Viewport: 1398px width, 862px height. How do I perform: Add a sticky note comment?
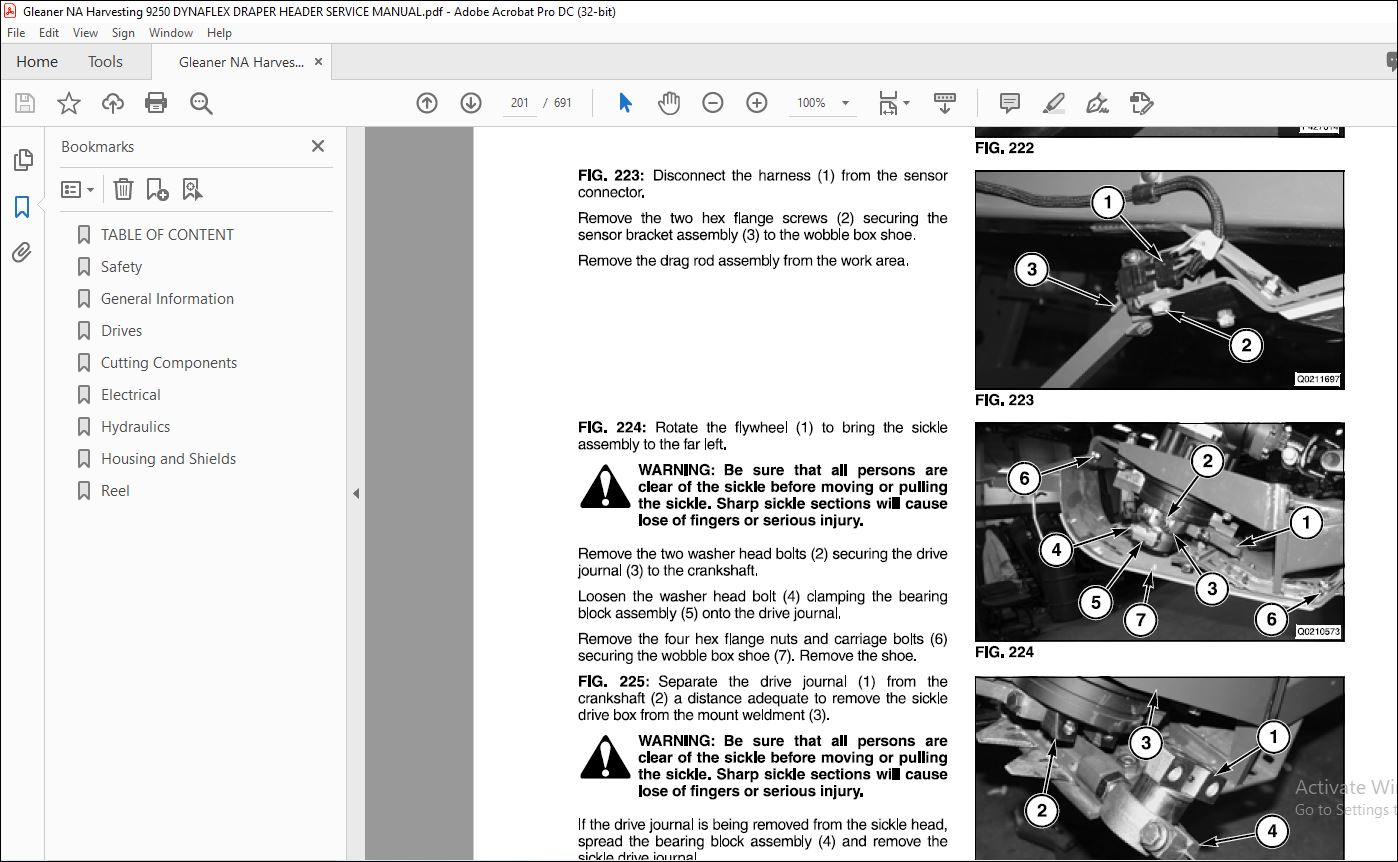tap(1010, 103)
